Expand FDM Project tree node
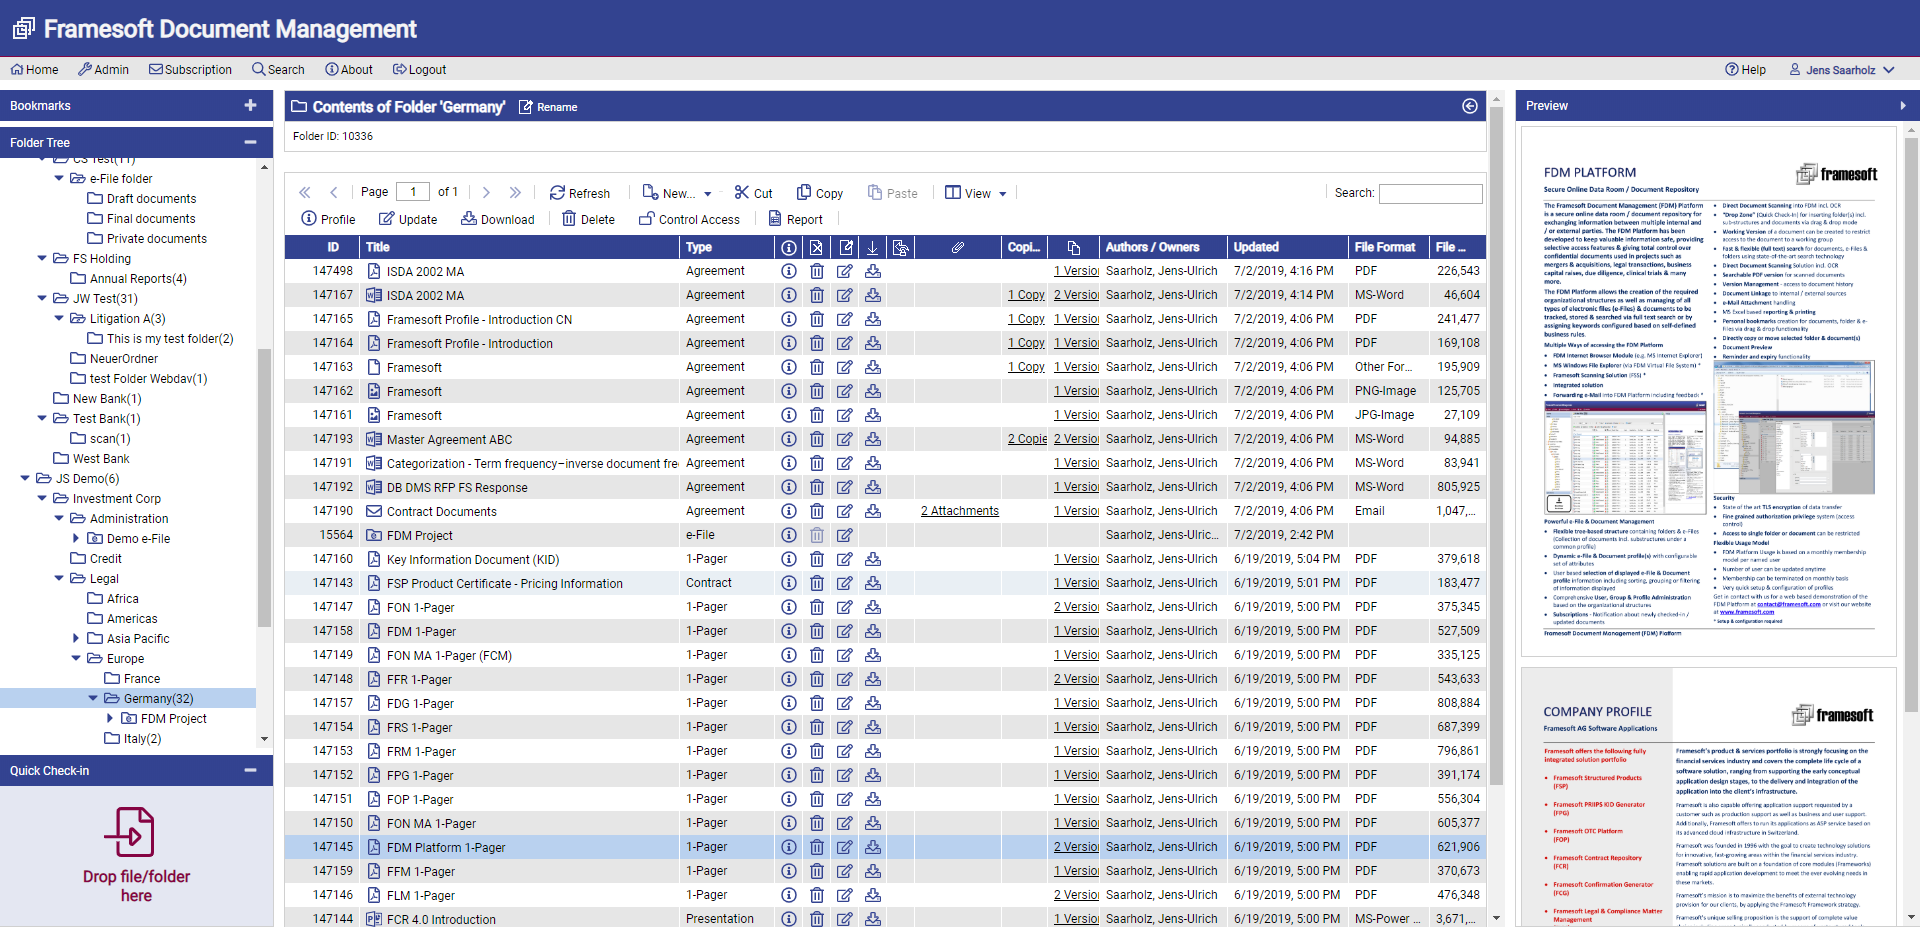This screenshot has width=1920, height=937. coord(110,718)
